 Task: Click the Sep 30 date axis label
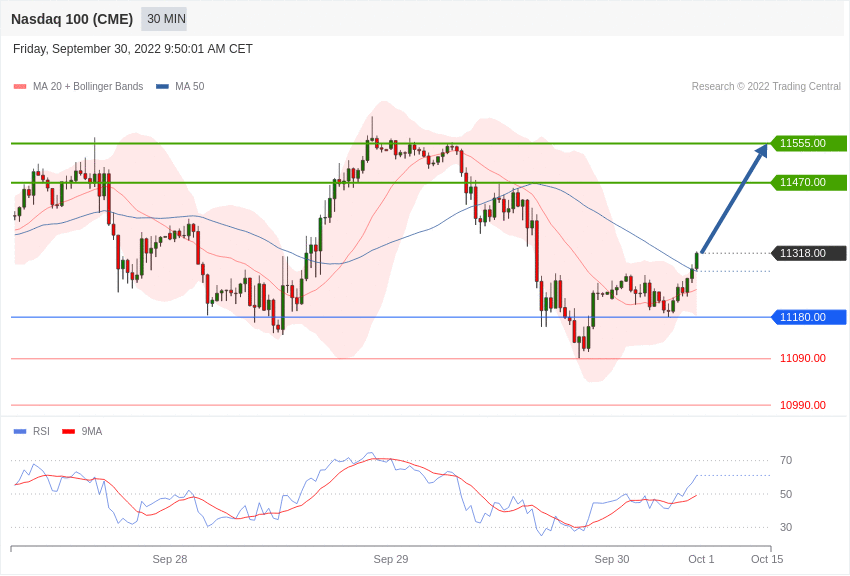[x=612, y=559]
